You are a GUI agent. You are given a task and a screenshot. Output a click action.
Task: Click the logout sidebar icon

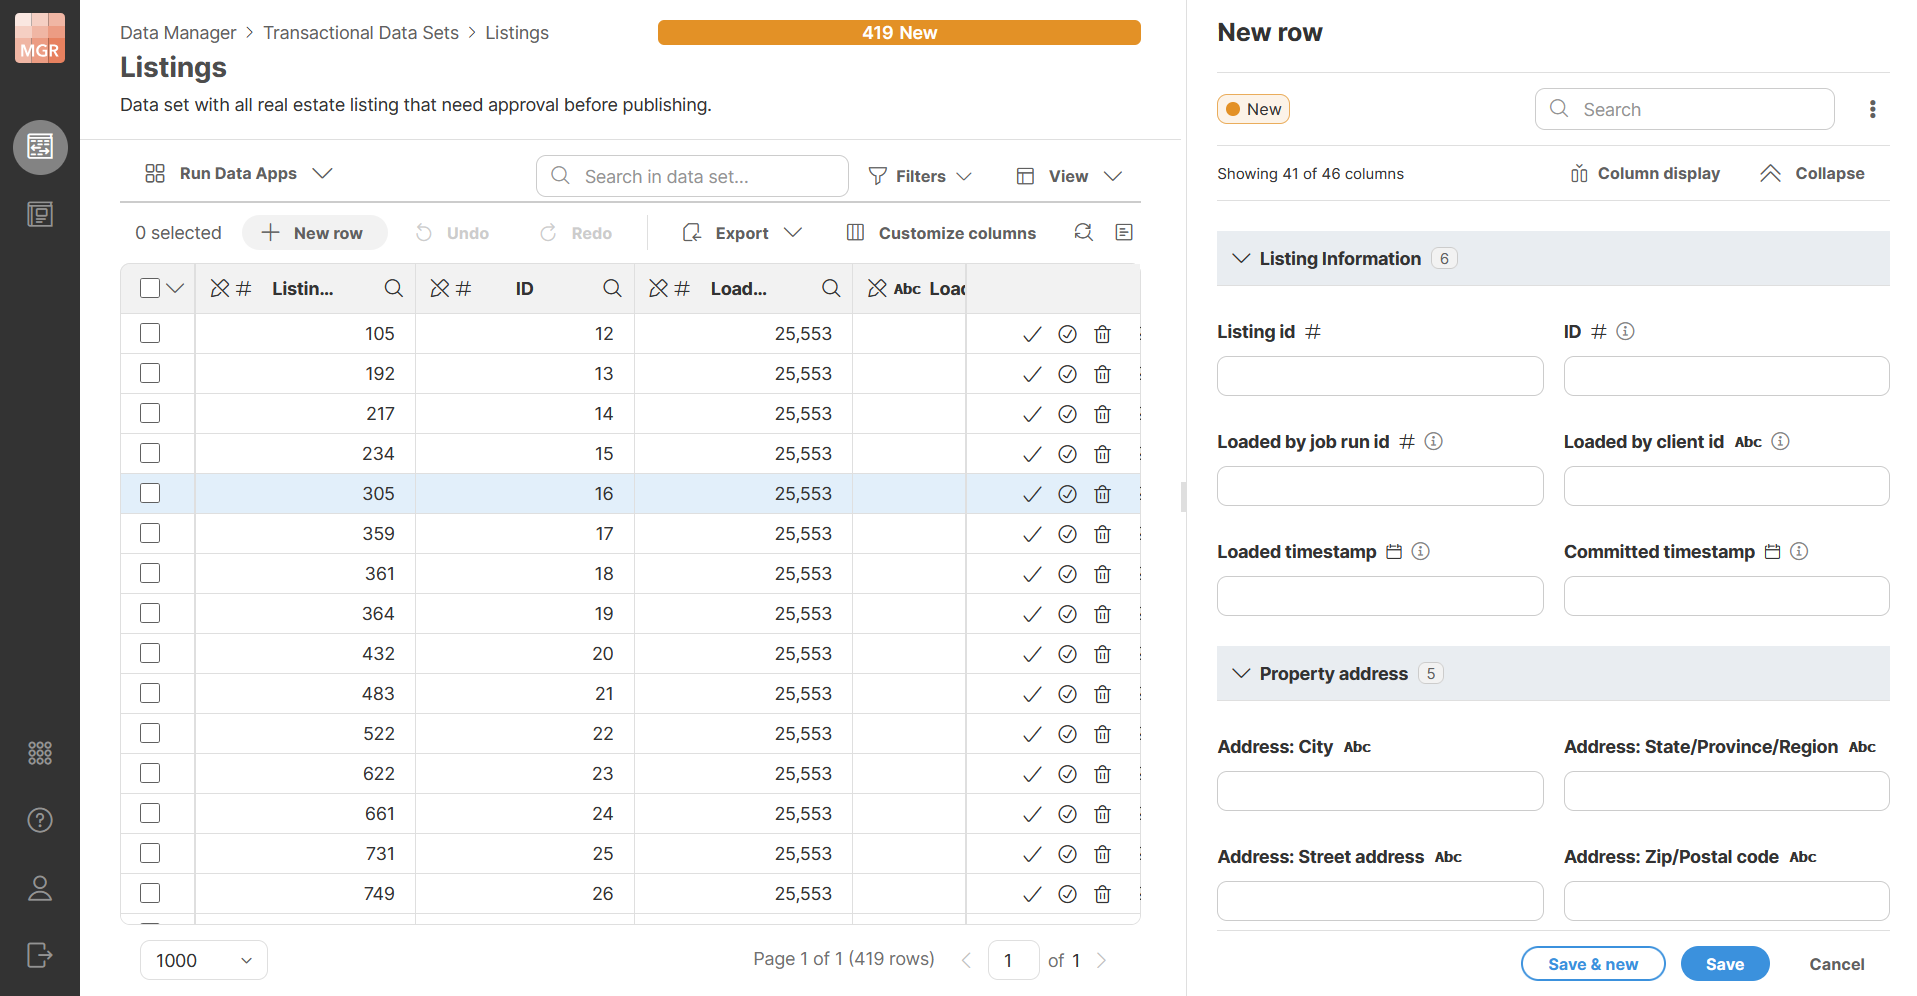40,955
